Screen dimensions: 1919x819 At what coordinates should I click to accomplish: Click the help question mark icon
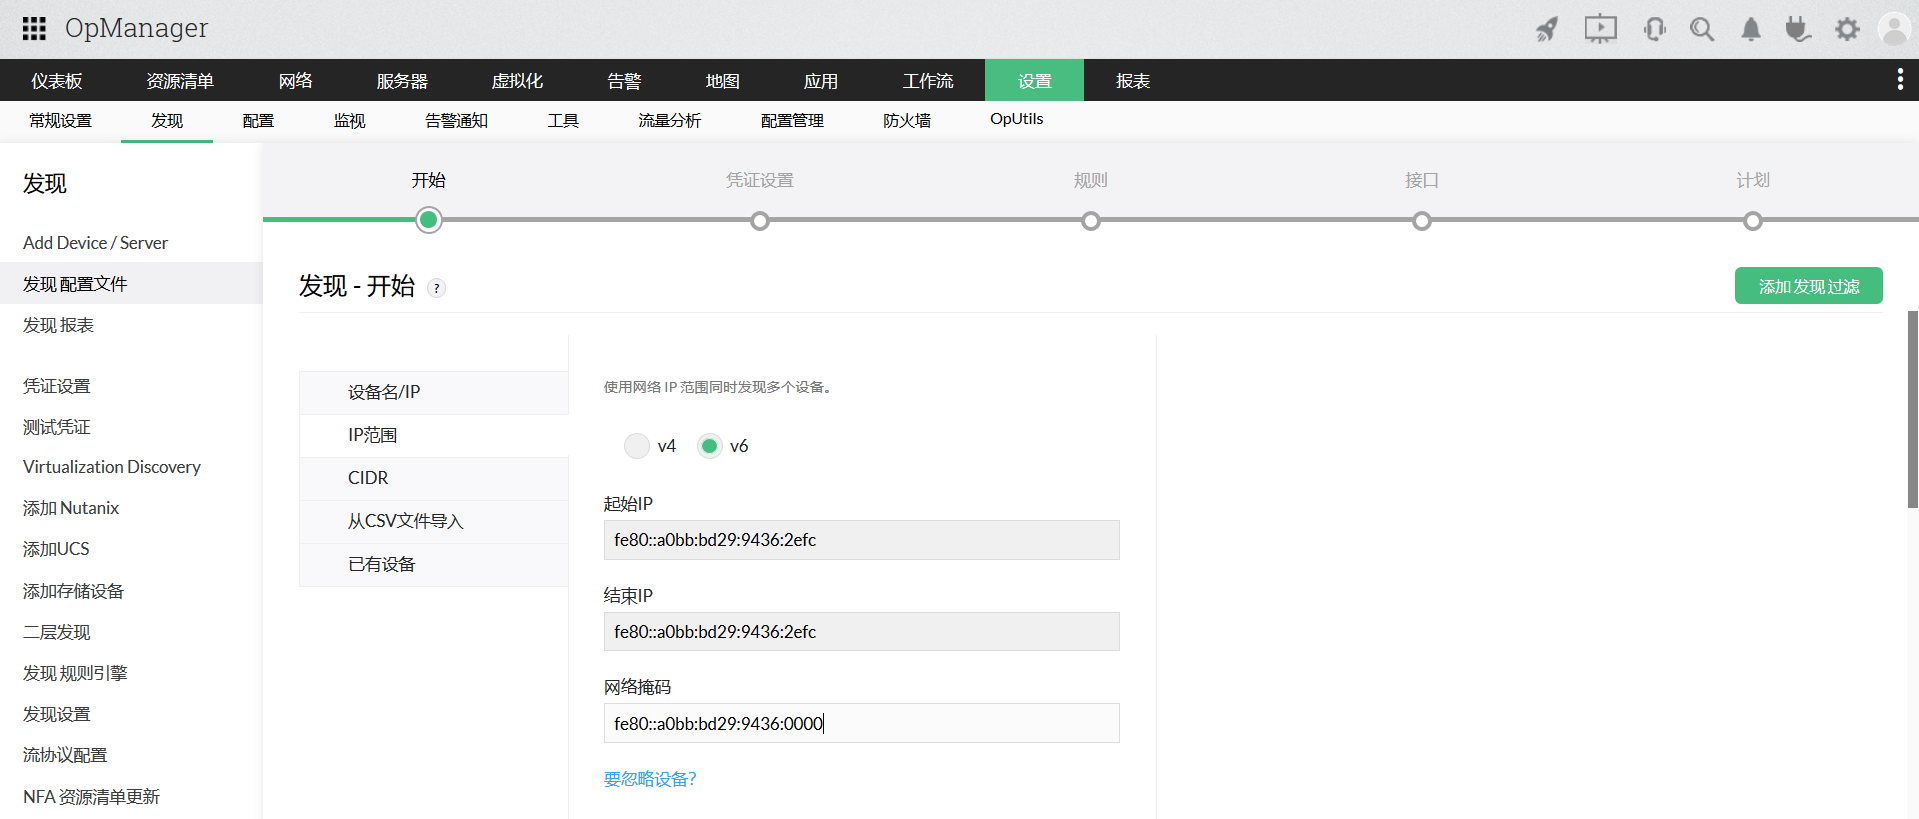pos(436,288)
